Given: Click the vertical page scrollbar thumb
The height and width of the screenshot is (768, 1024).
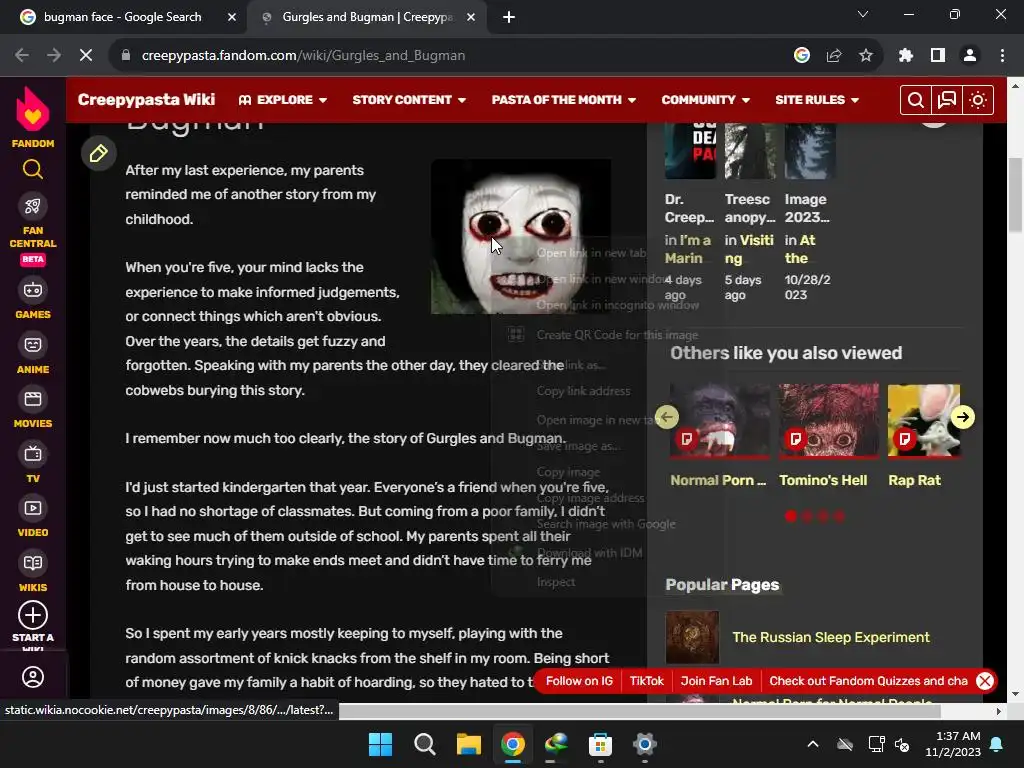Looking at the screenshot, I should [x=1014, y=195].
